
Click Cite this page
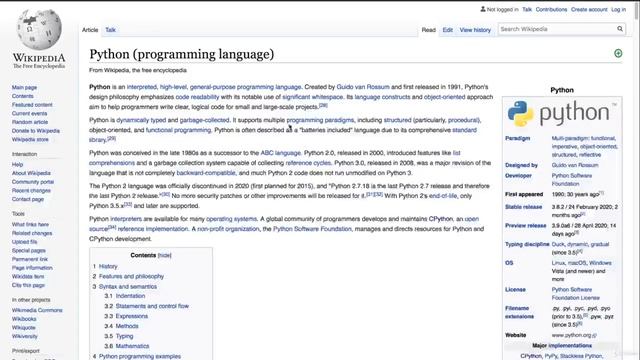coord(28,285)
